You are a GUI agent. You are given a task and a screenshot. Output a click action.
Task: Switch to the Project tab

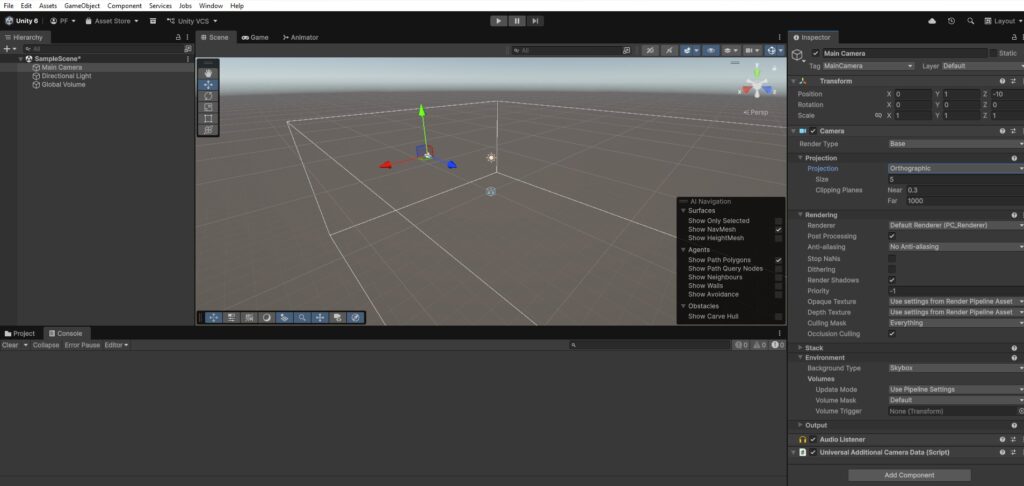tap(20, 333)
